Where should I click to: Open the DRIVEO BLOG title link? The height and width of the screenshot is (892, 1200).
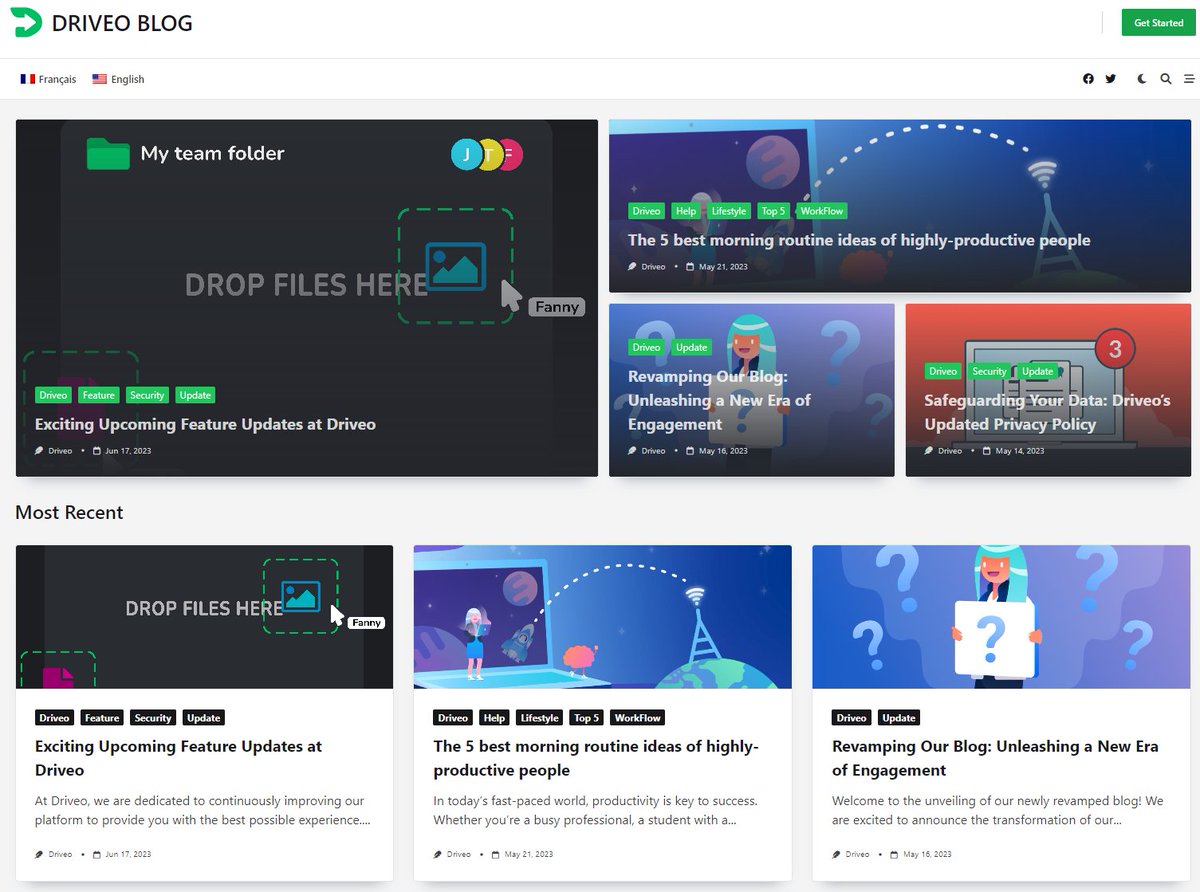(122, 23)
